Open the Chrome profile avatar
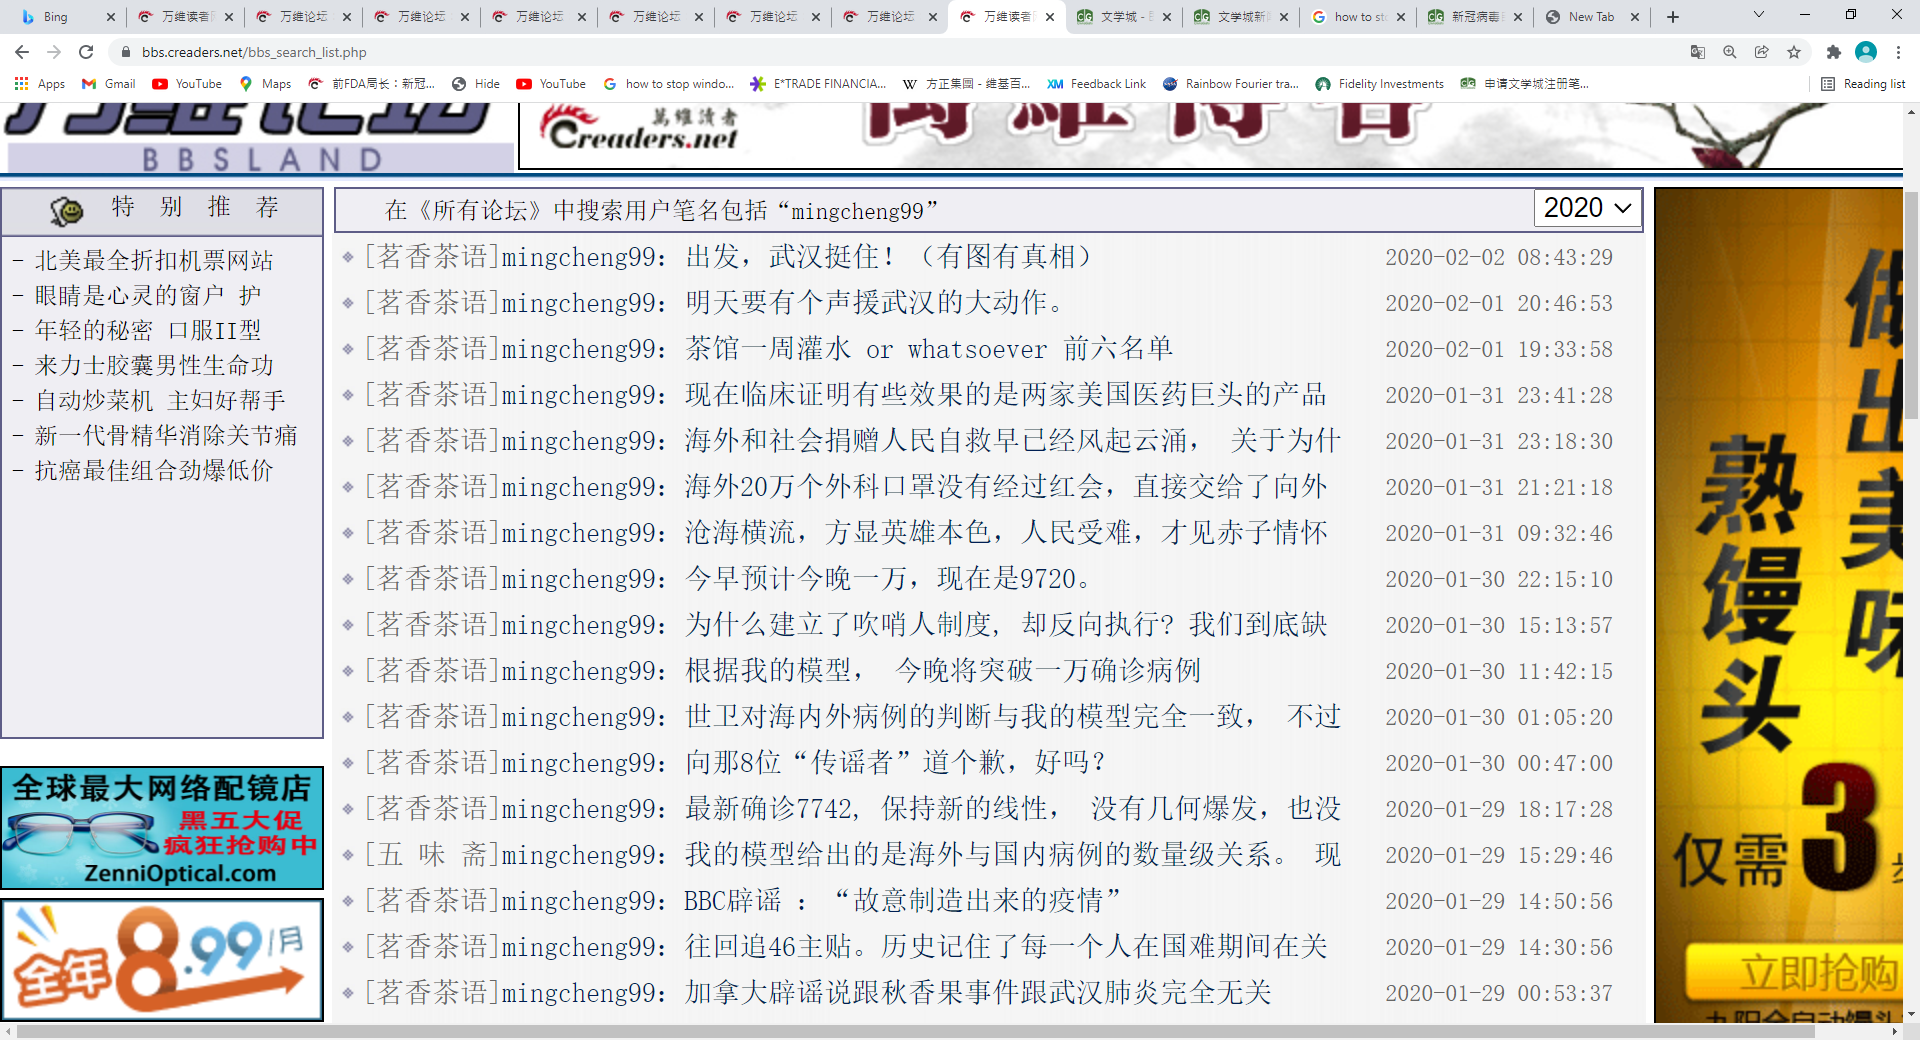Viewport: 1920px width, 1040px height. pos(1865,52)
